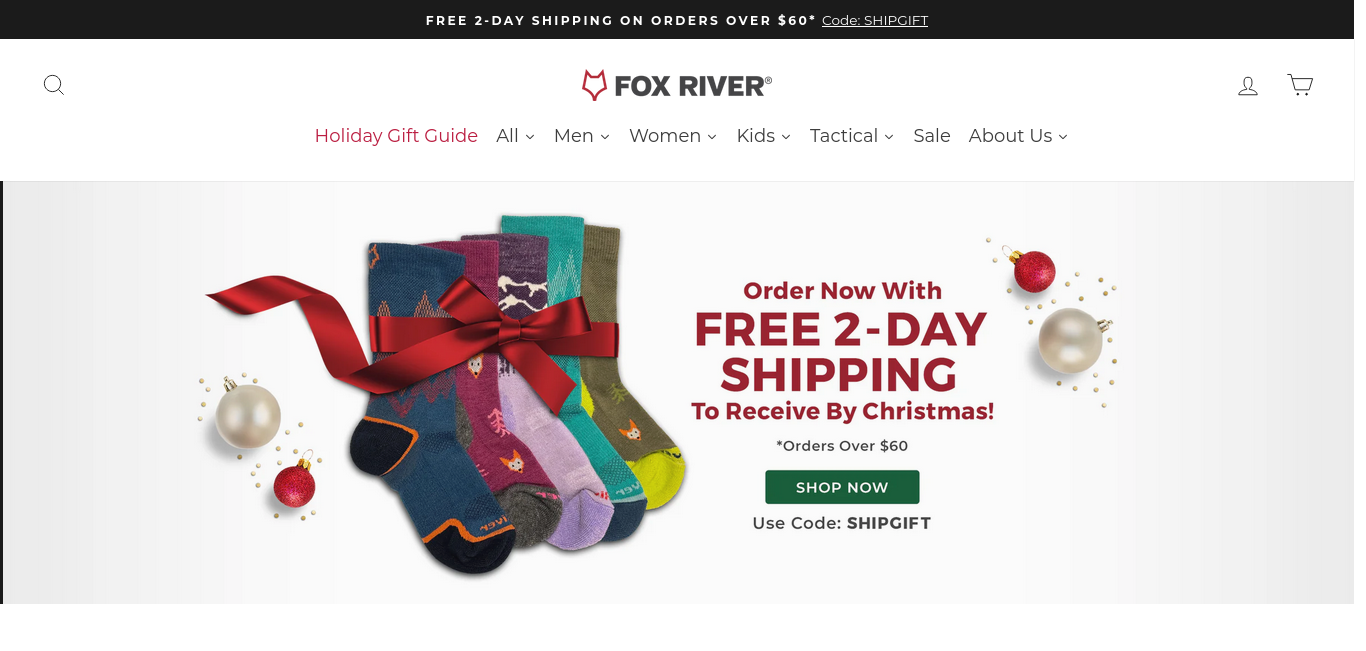Open the Sale page

932,136
